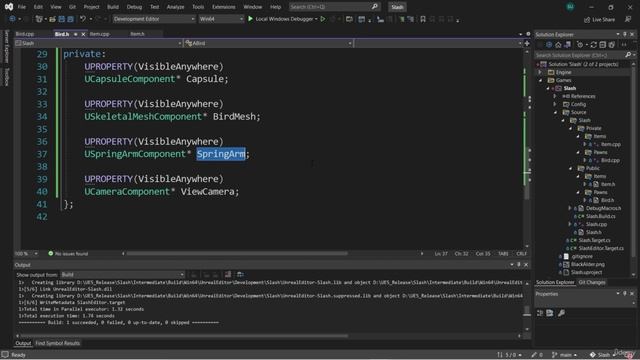Click the split editor icon above scrollbar
The image size is (640, 360).
click(527, 43)
